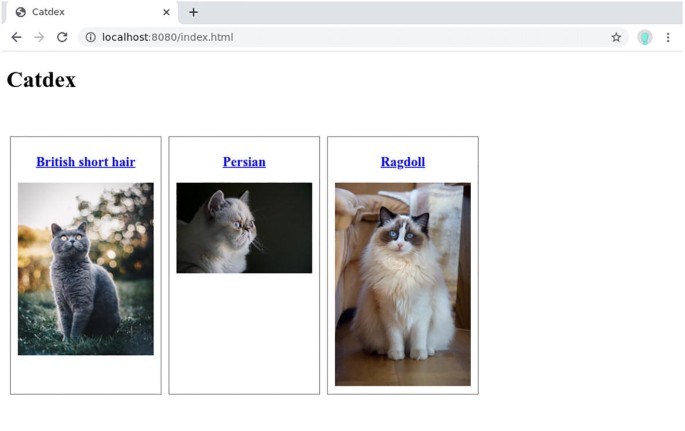Click empty card space below the Persian photo
685x431 pixels.
244,335
